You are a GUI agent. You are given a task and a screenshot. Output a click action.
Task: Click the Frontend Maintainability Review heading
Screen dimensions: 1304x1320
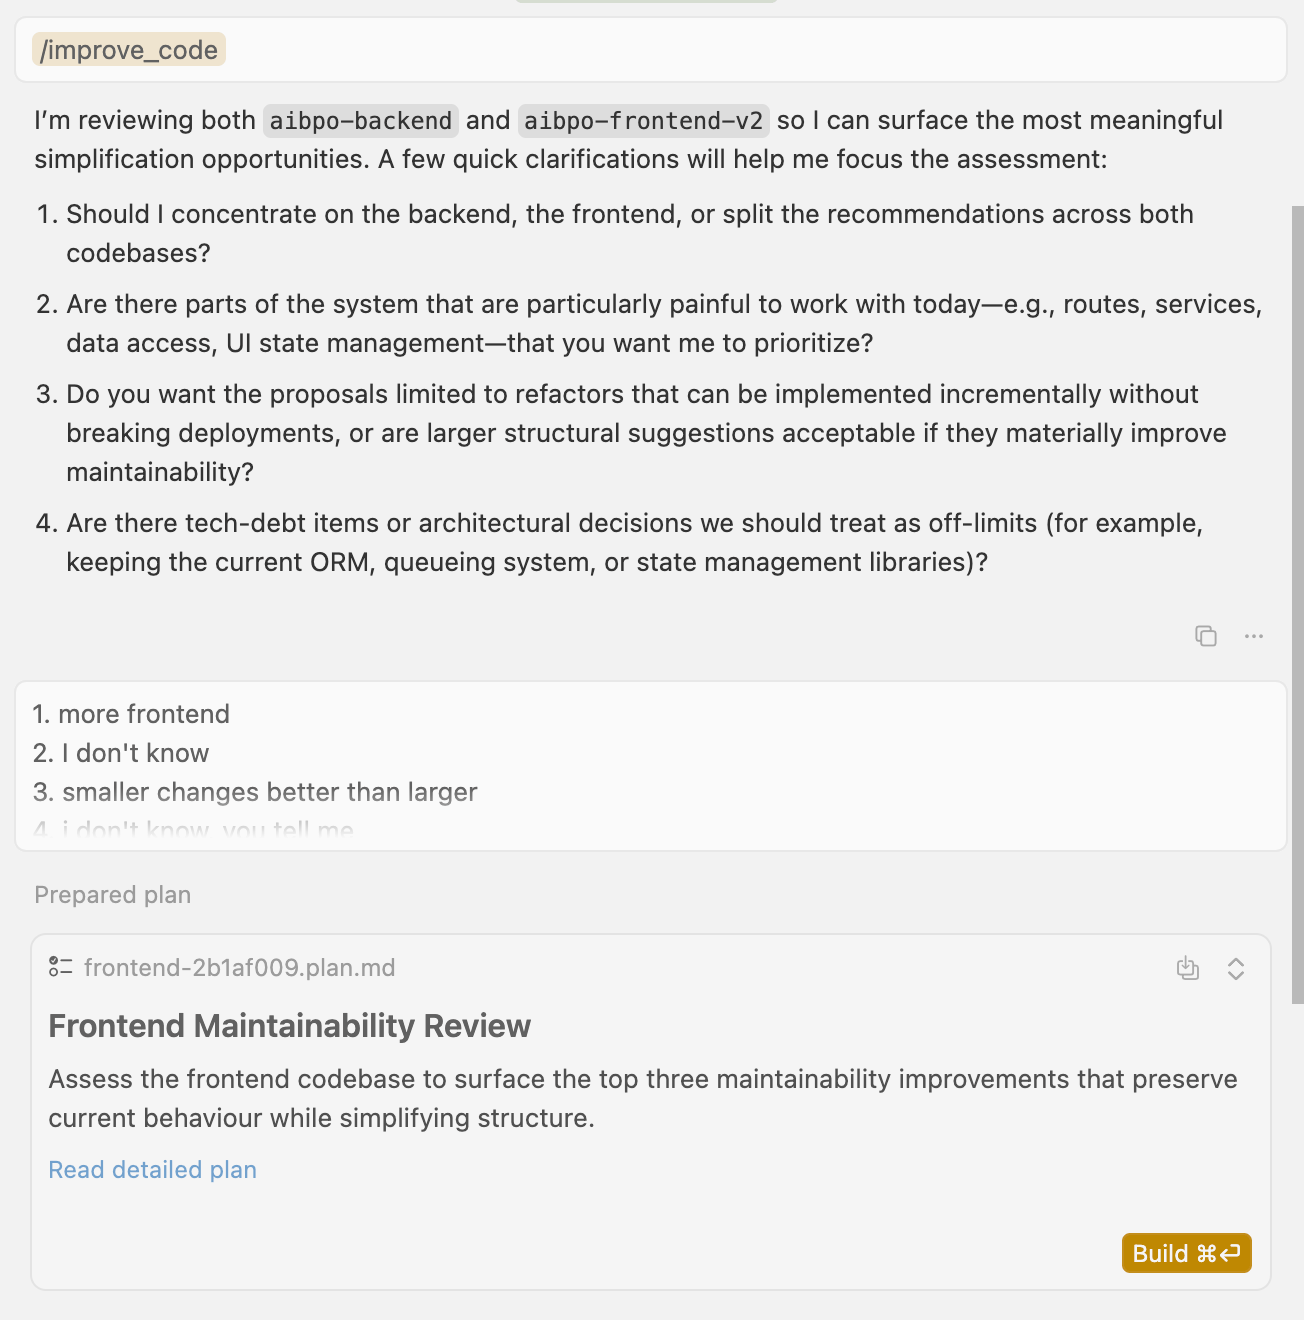coord(289,1026)
